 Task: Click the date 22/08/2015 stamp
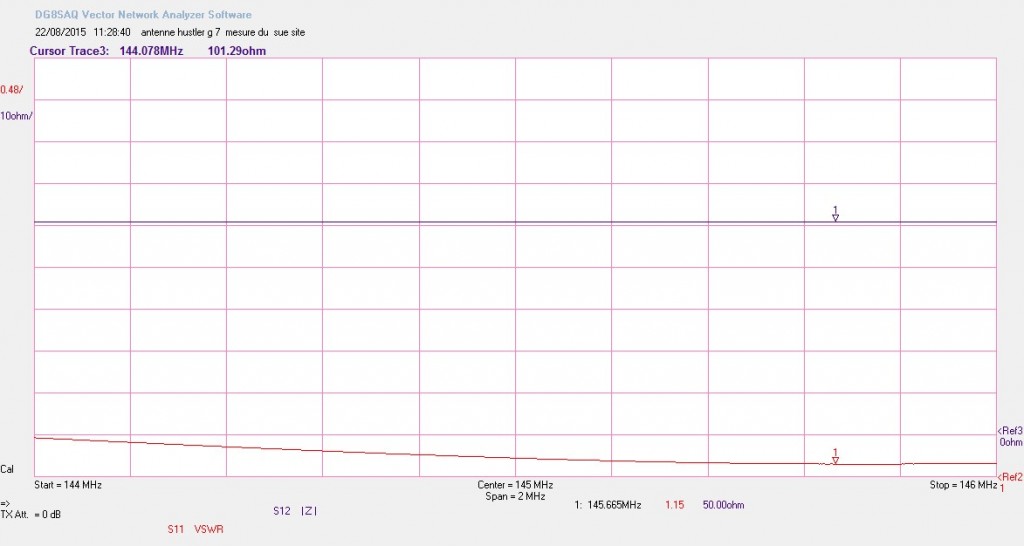tap(60, 32)
